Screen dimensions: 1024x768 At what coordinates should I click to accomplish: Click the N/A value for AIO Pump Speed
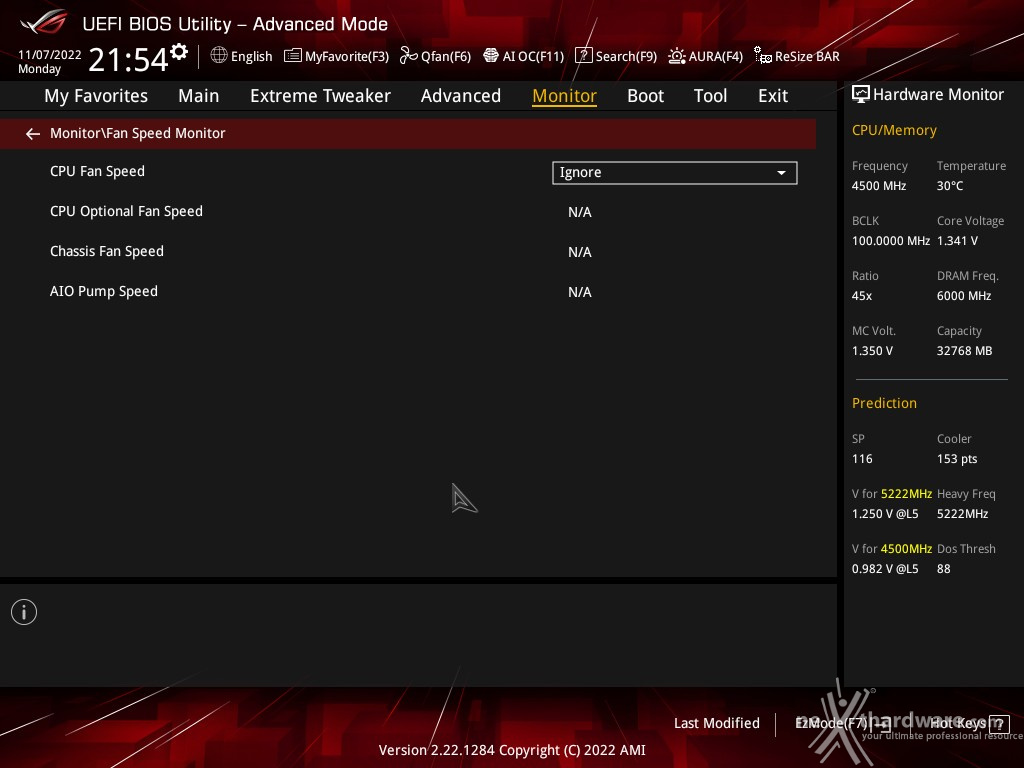(579, 292)
